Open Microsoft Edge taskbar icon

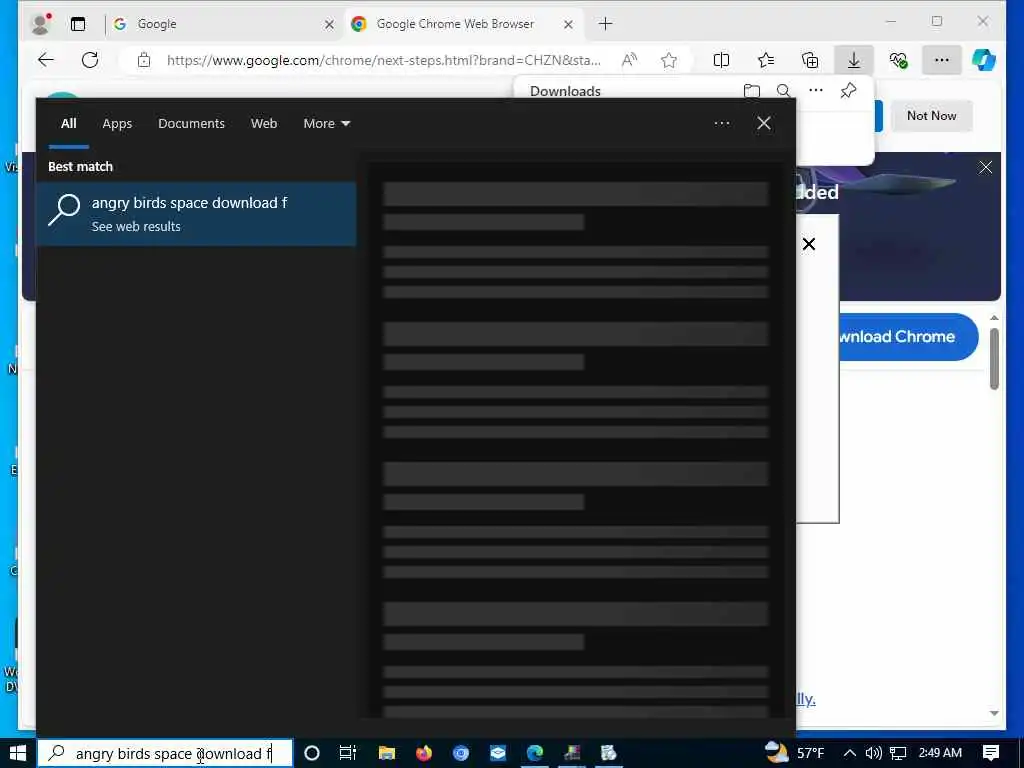[x=535, y=753]
